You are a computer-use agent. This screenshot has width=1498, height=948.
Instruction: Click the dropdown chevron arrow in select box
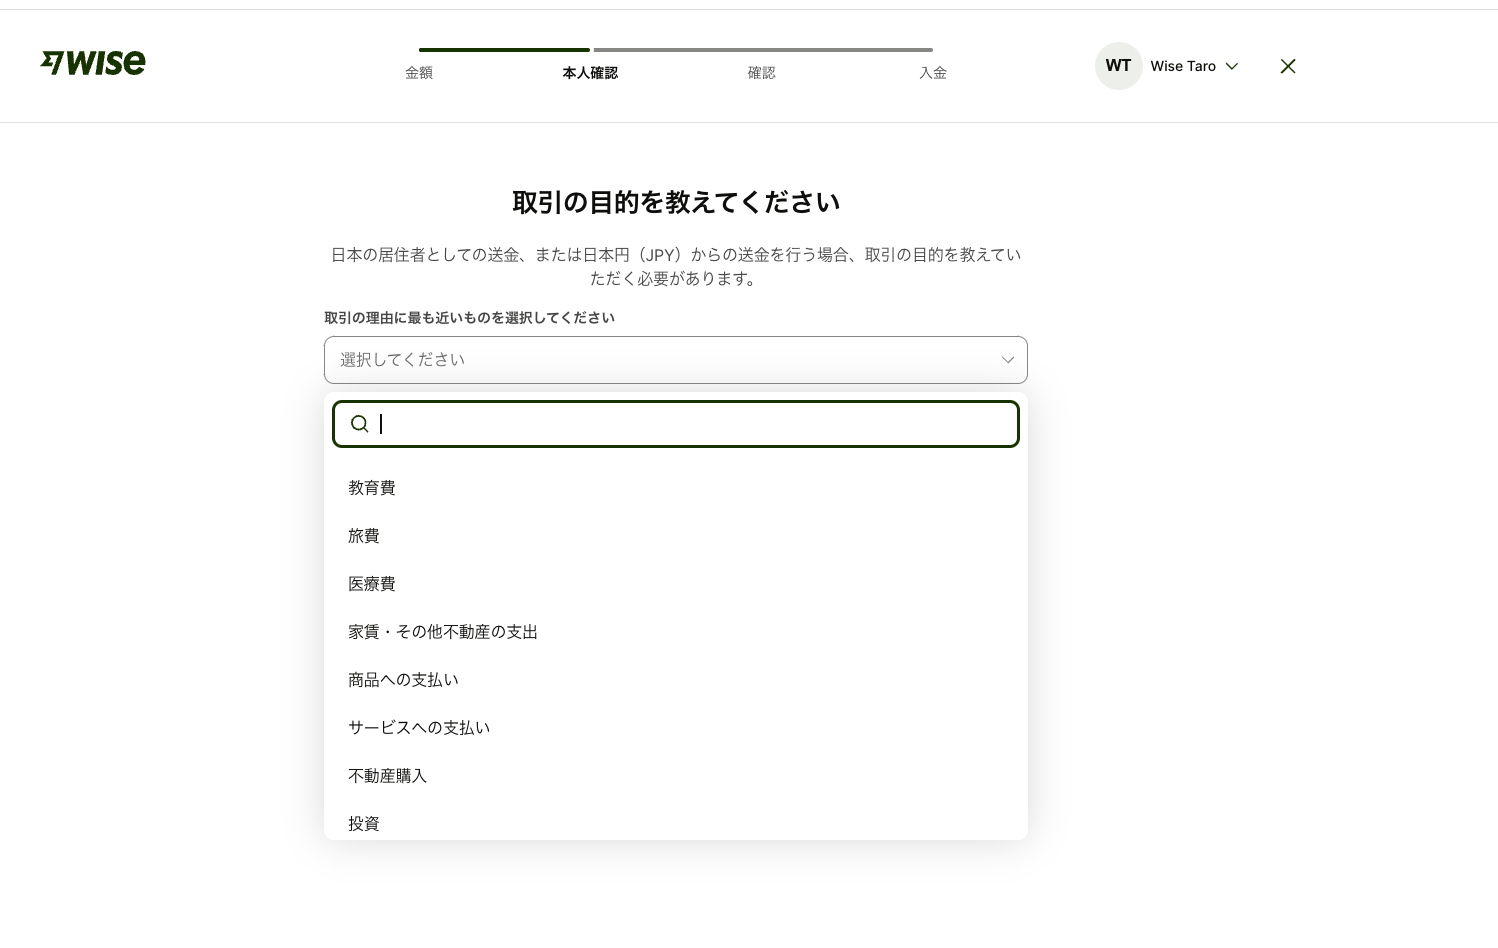pyautogui.click(x=1007, y=360)
